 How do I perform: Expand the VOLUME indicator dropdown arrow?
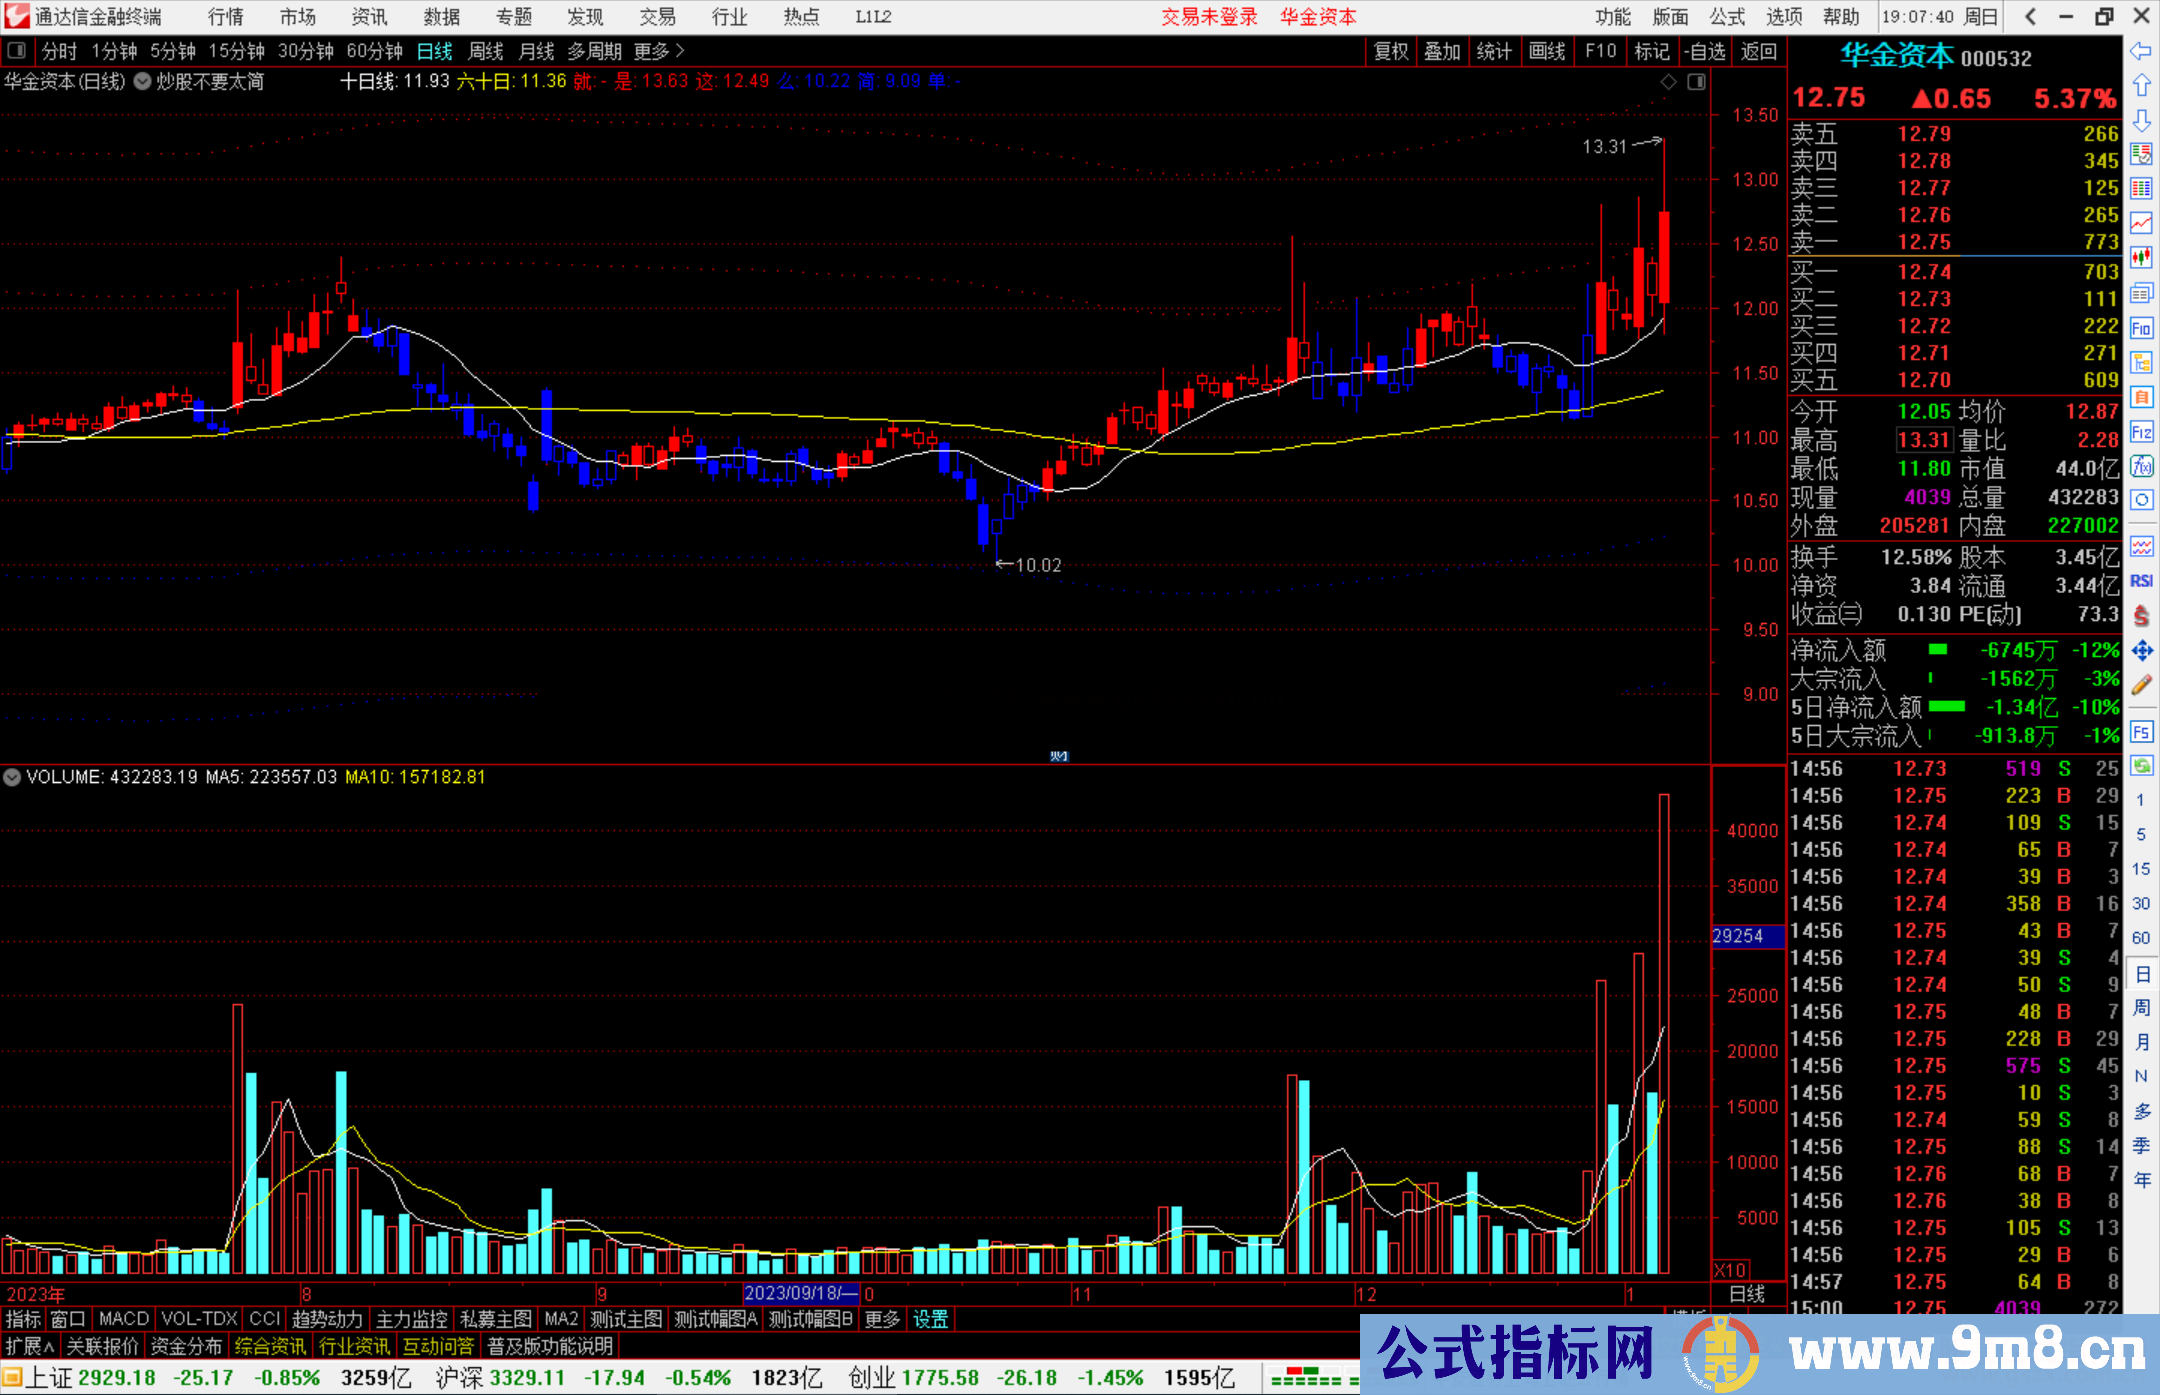click(x=12, y=777)
